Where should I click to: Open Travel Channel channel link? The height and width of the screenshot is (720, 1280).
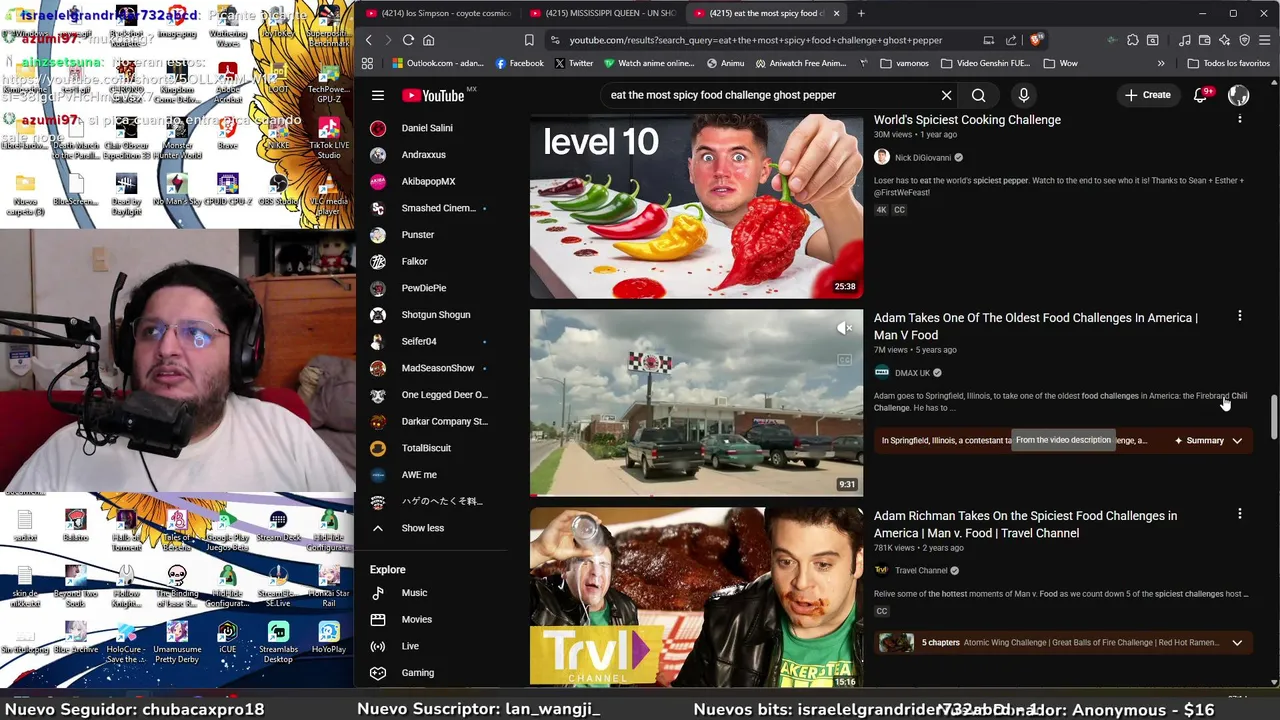point(921,571)
